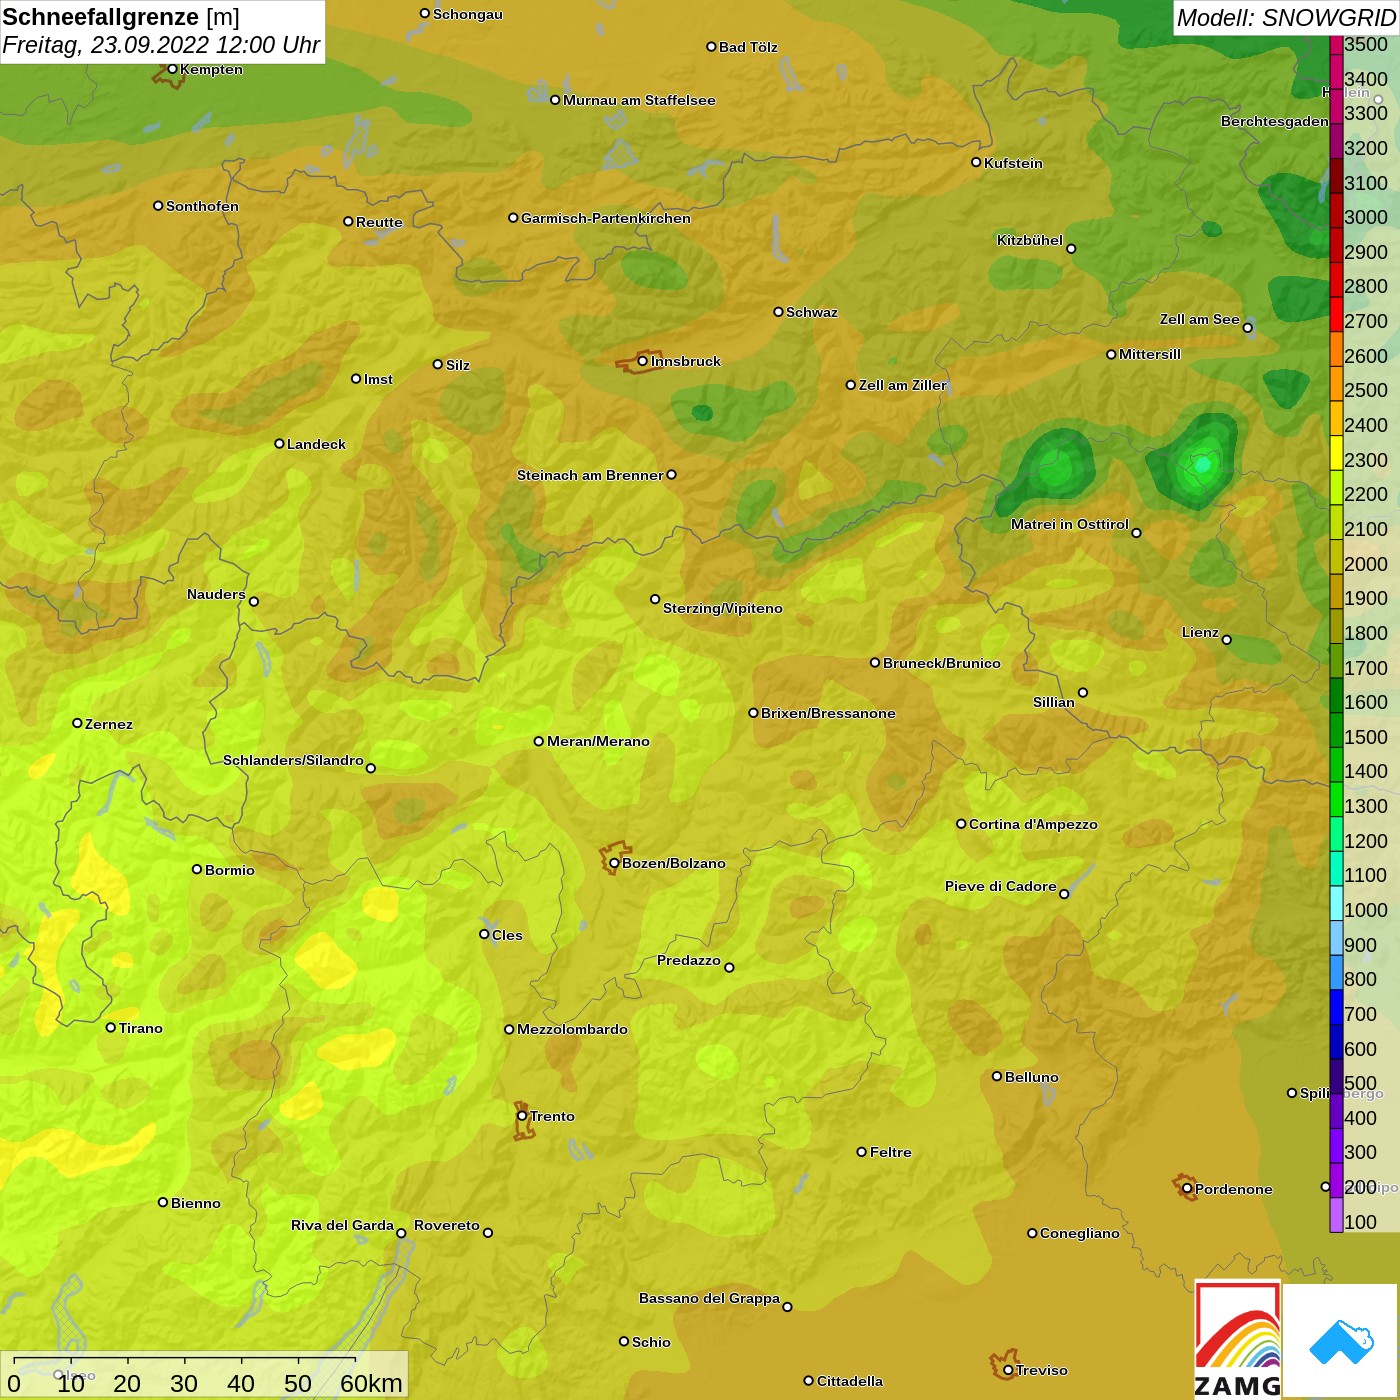Image resolution: width=1400 pixels, height=1400 pixels.
Task: Select the Kufstein marker dot
Action: tap(976, 162)
